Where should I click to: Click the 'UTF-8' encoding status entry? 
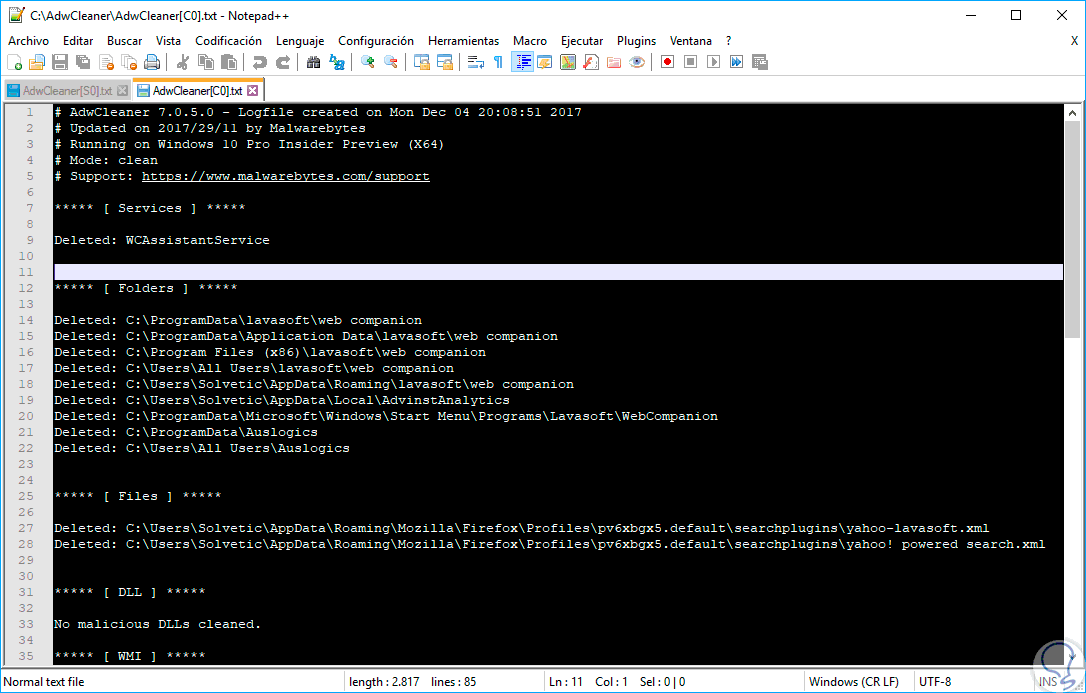coord(935,682)
